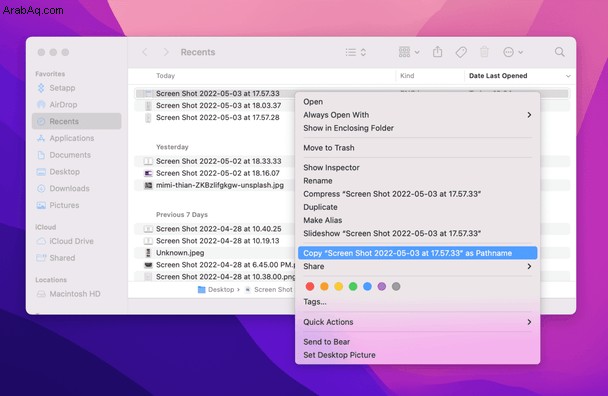Apply the gray tag color

coord(396,286)
